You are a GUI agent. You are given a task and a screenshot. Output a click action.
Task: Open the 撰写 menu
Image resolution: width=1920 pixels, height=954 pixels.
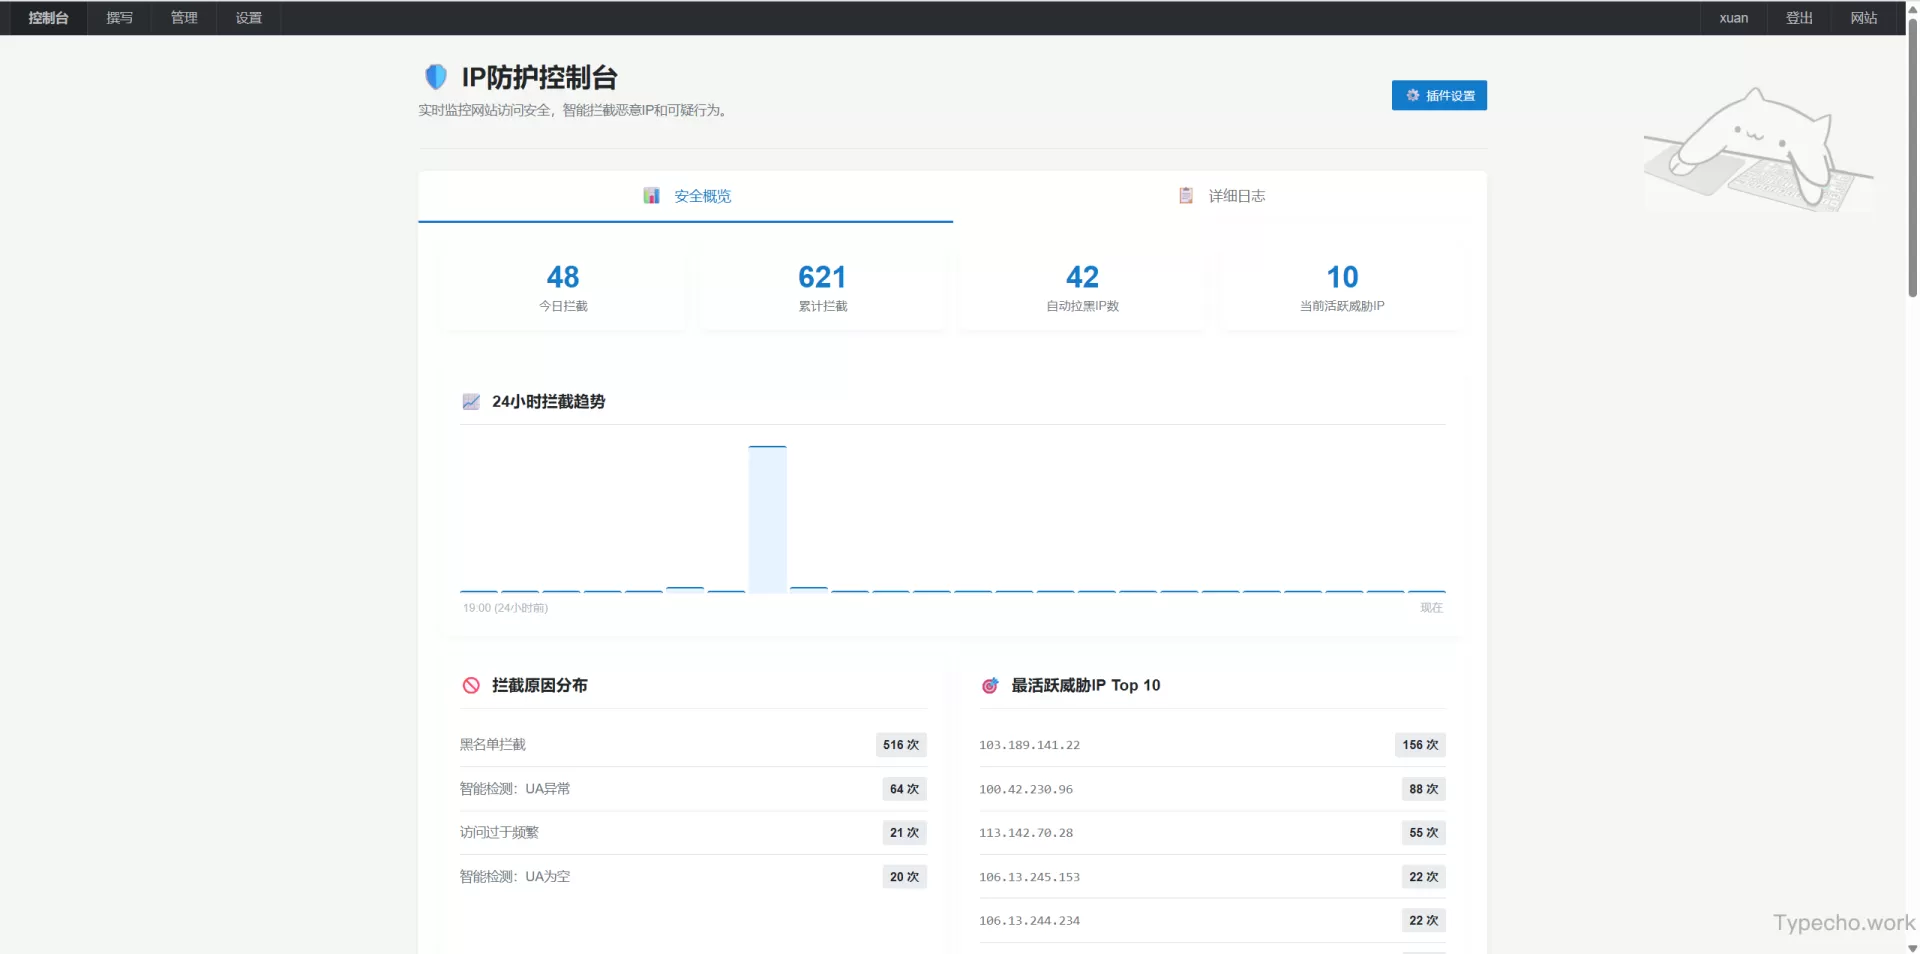119,18
